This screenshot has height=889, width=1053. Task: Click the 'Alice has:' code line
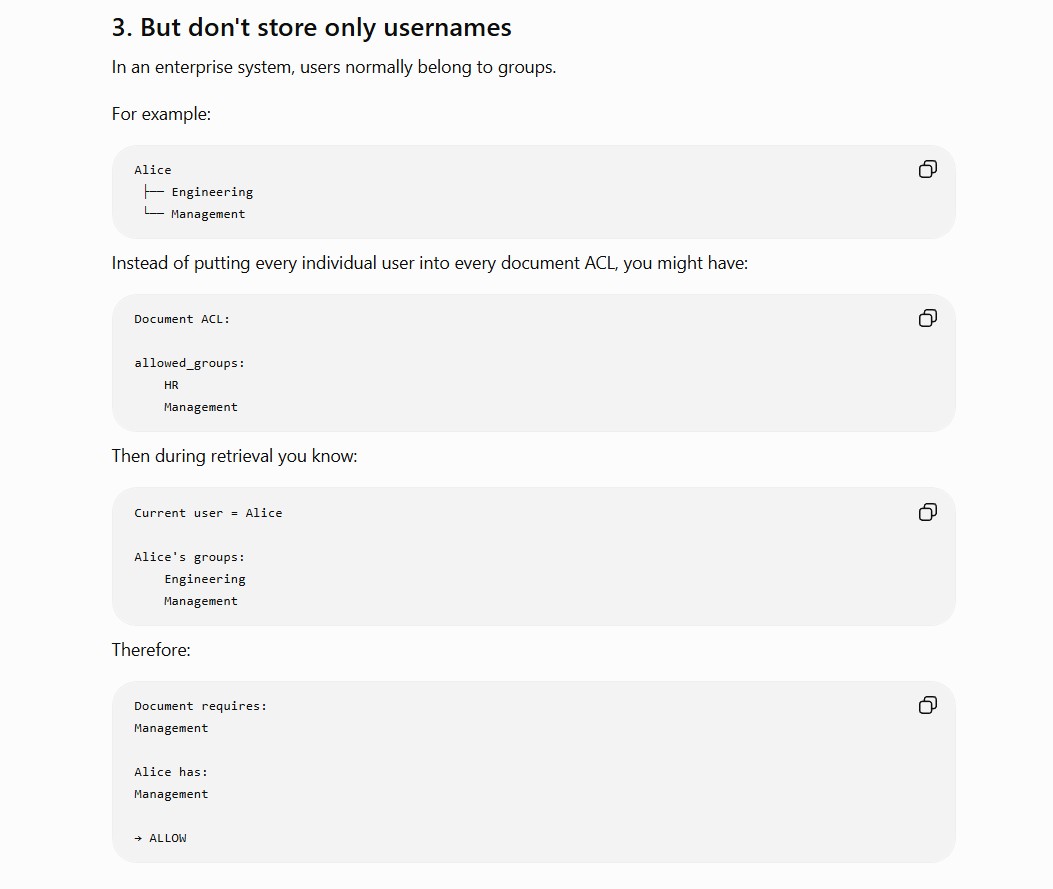tap(171, 772)
